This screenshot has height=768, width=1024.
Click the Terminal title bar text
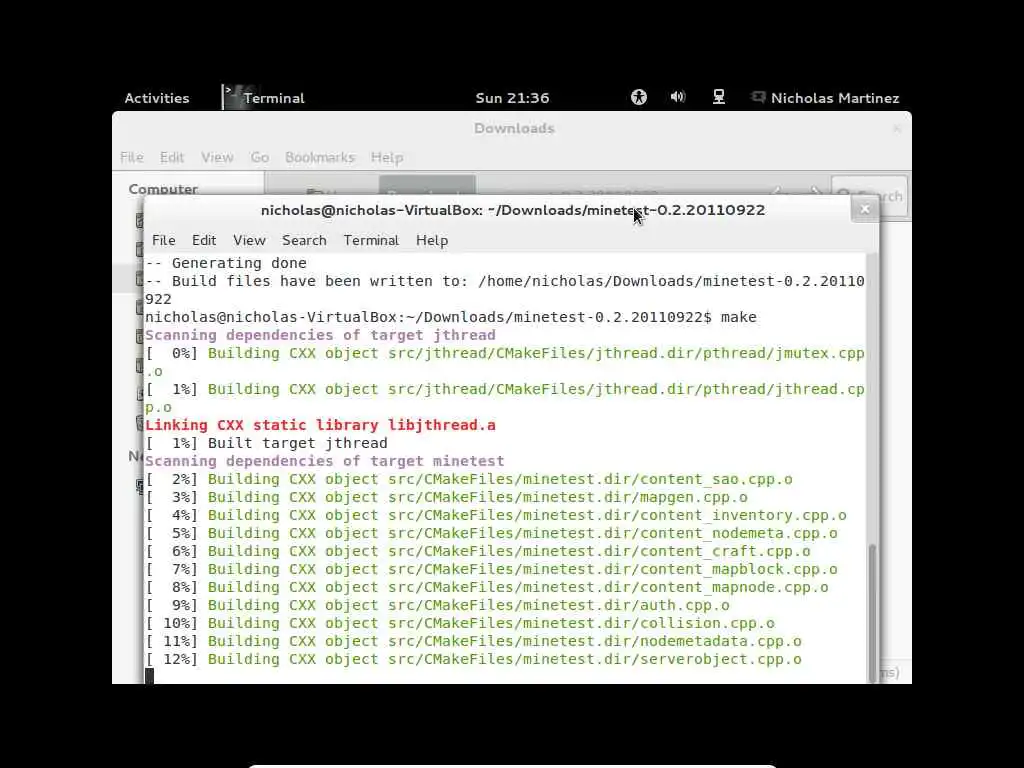point(513,210)
